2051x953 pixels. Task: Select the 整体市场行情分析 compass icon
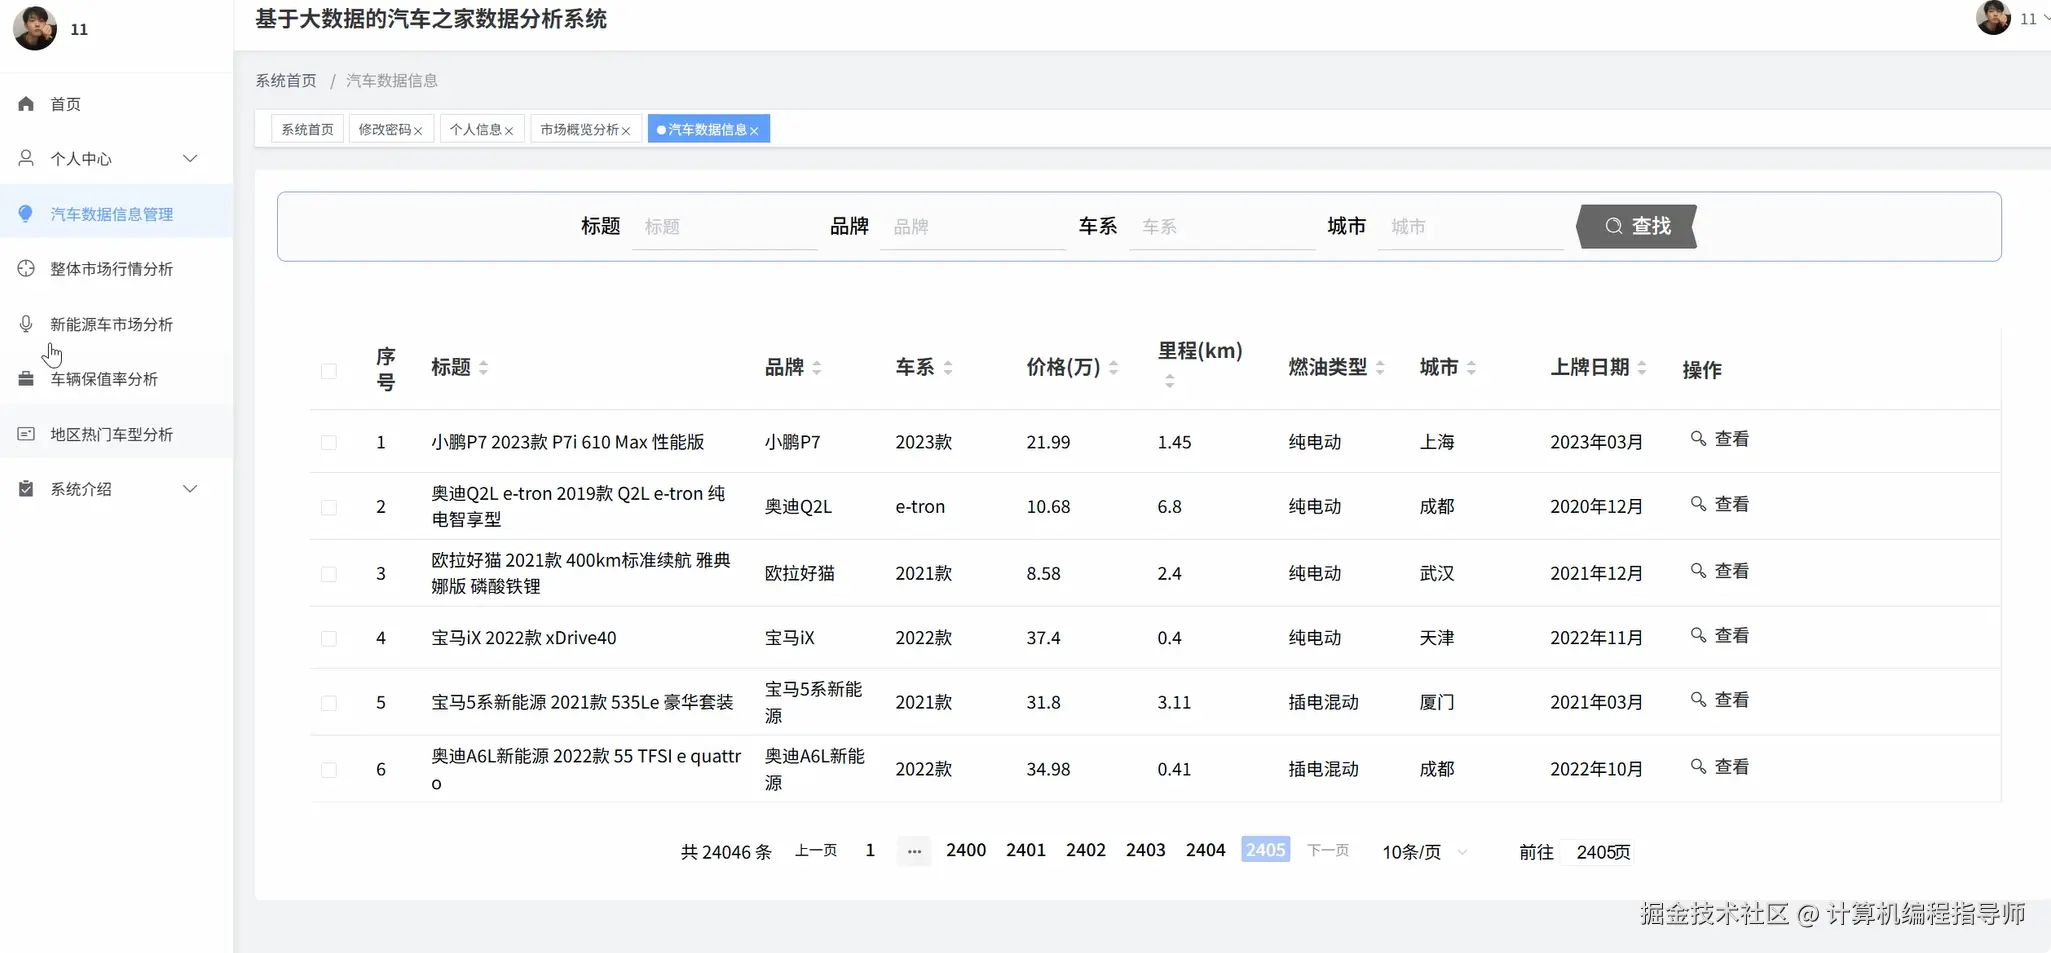pos(24,268)
